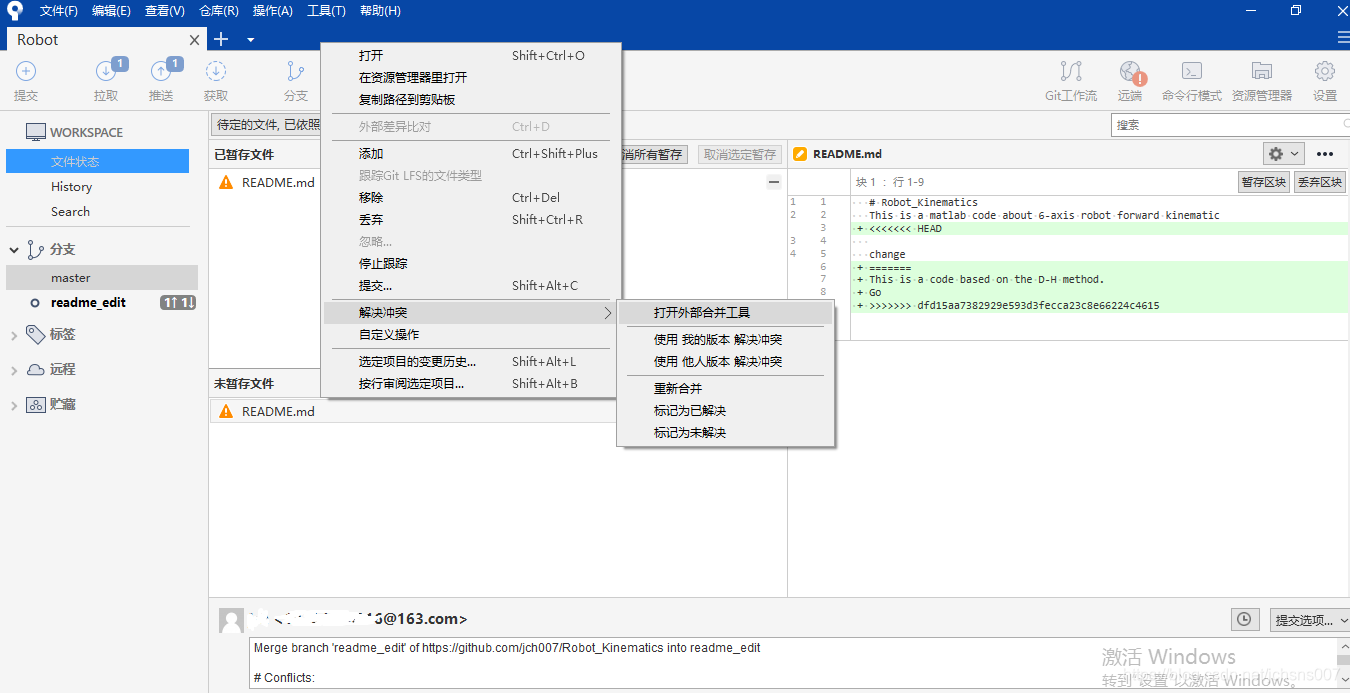Image resolution: width=1350 pixels, height=693 pixels.
Task: Close the Robot tab
Action: pyautogui.click(x=195, y=40)
